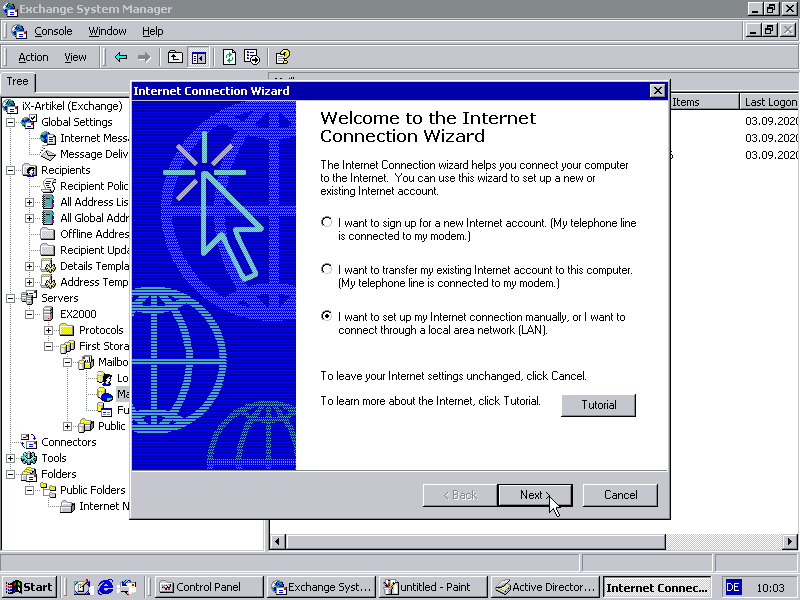Open the Window menu

click(x=107, y=31)
